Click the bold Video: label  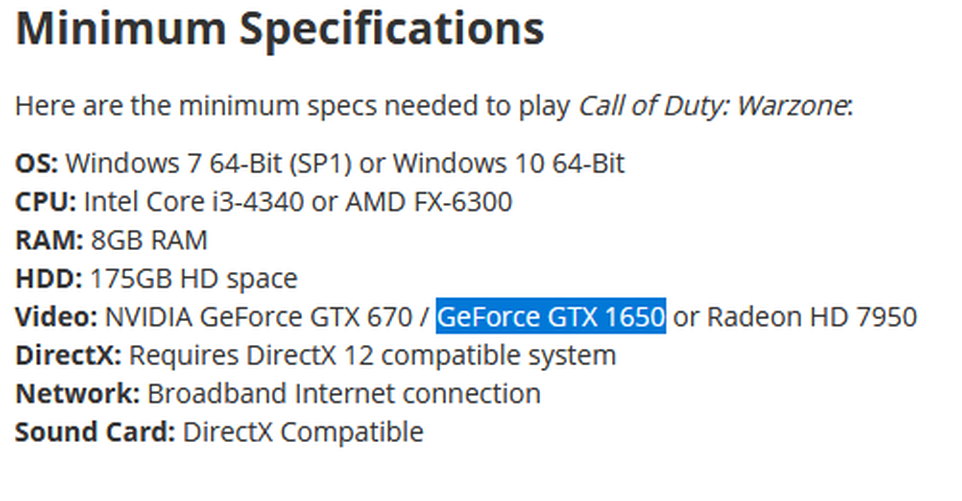coord(56,317)
